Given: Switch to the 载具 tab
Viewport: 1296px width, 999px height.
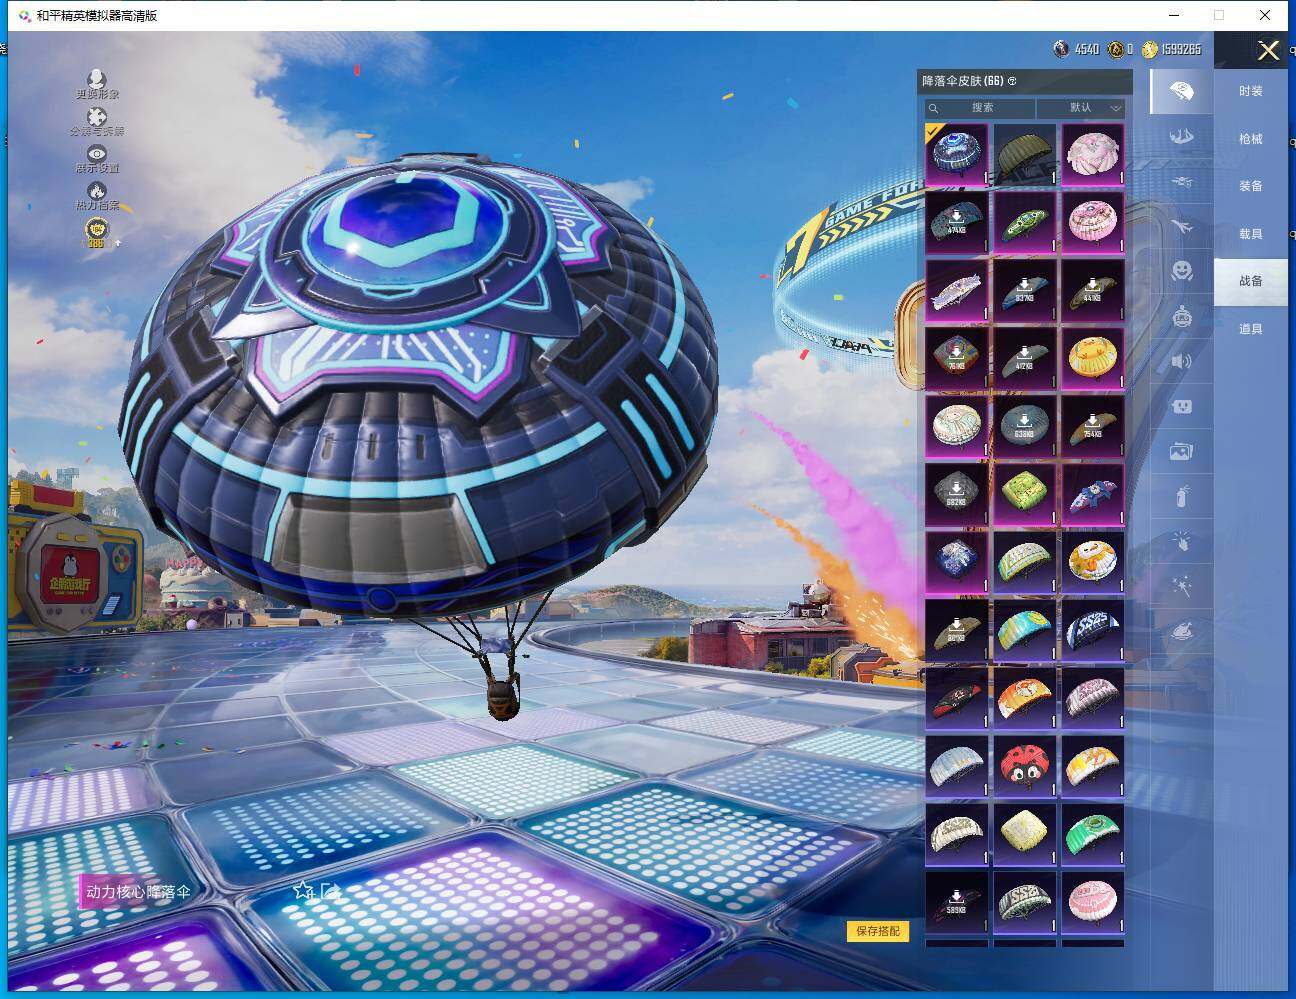Looking at the screenshot, I should click(x=1251, y=234).
